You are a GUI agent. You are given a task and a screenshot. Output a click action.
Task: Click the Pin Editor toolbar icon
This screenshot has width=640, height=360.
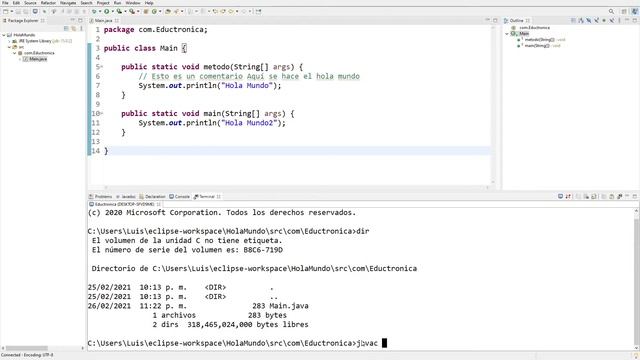(258, 11)
